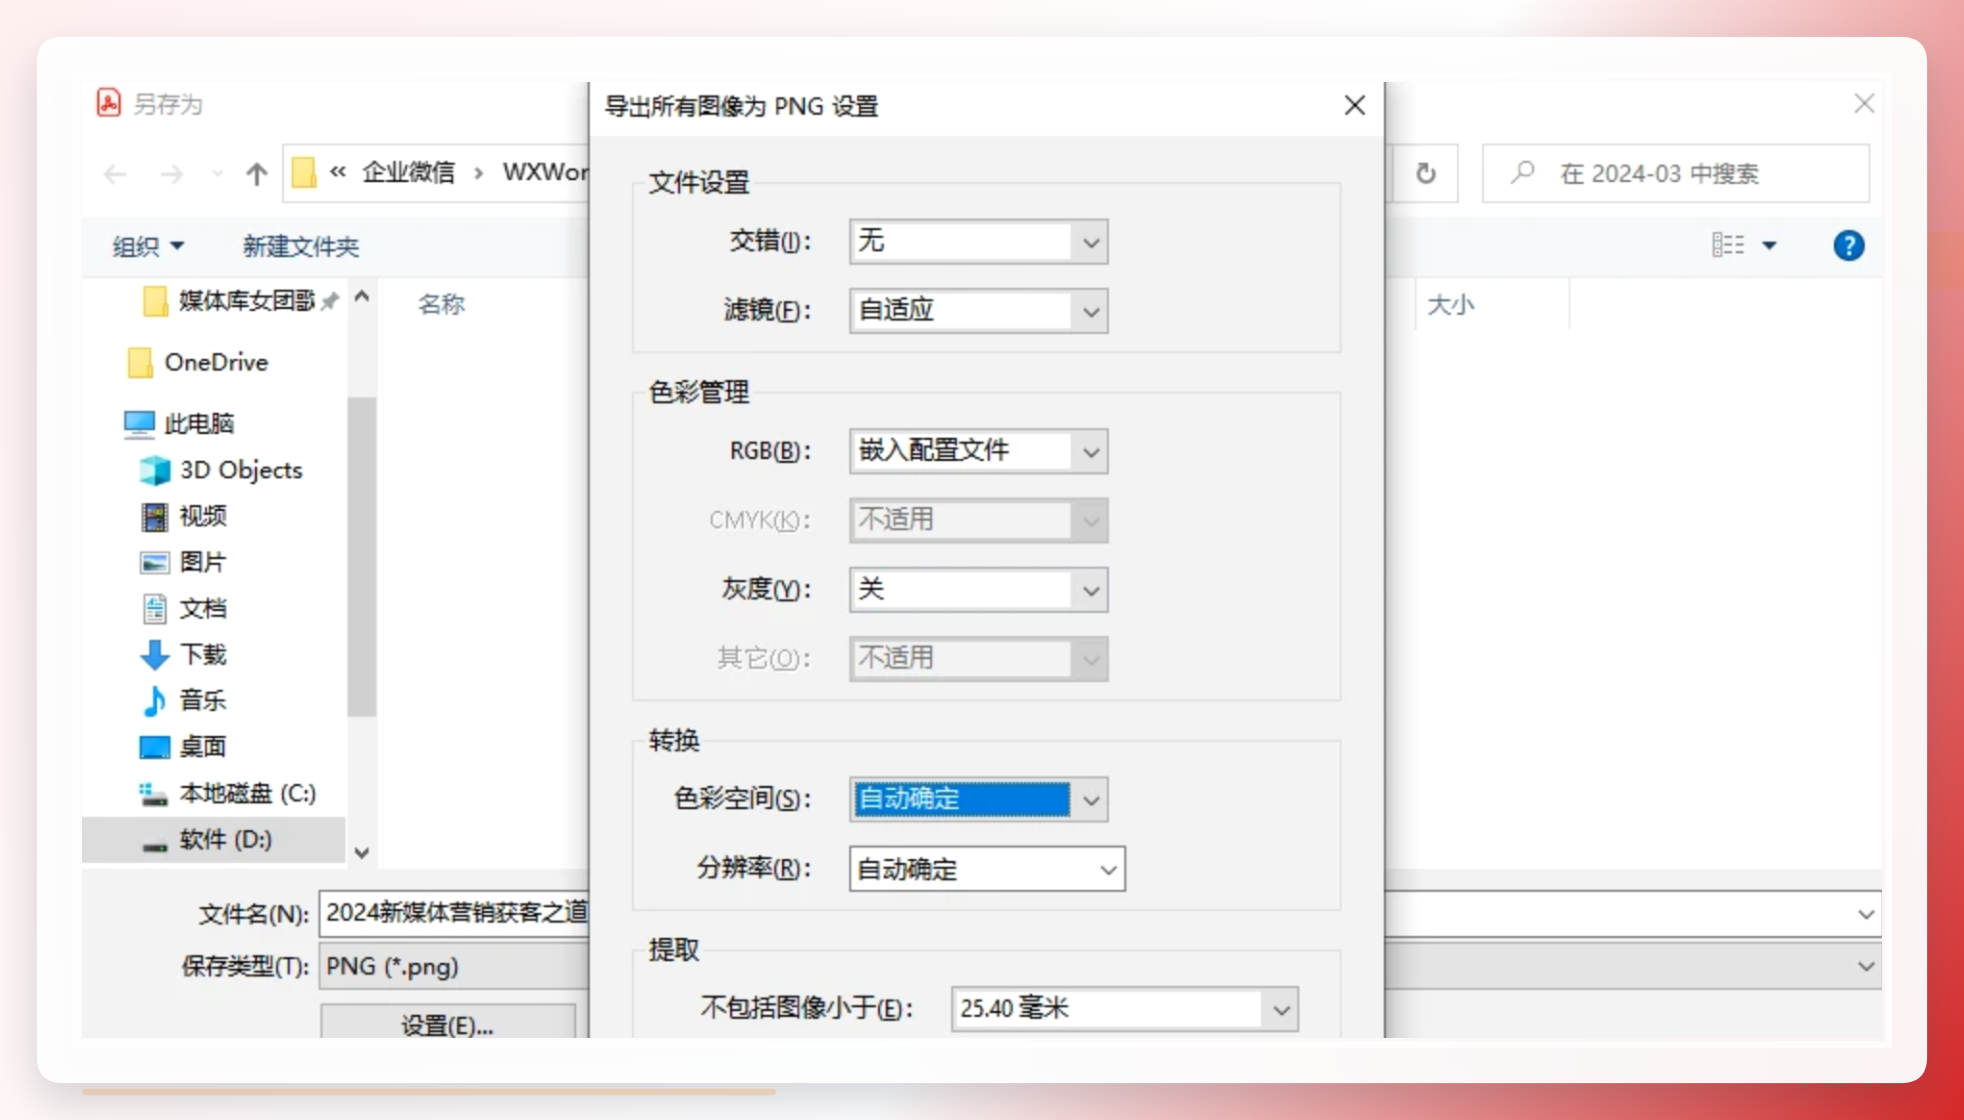Go up one folder level with up arrow

[257, 174]
